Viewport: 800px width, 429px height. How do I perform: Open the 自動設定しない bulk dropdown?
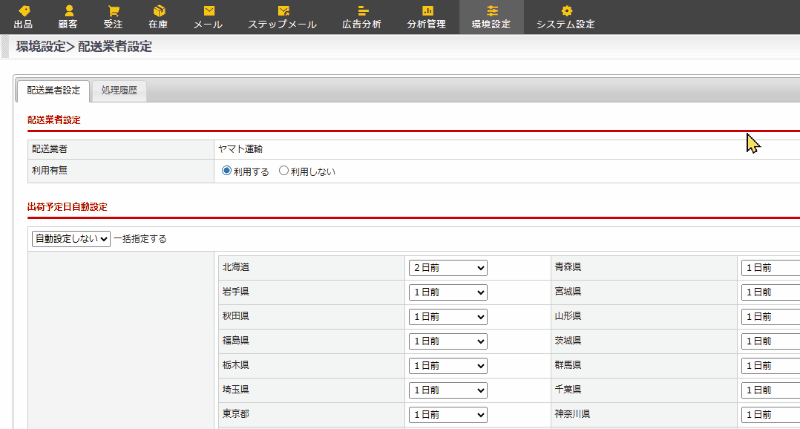tap(71, 239)
